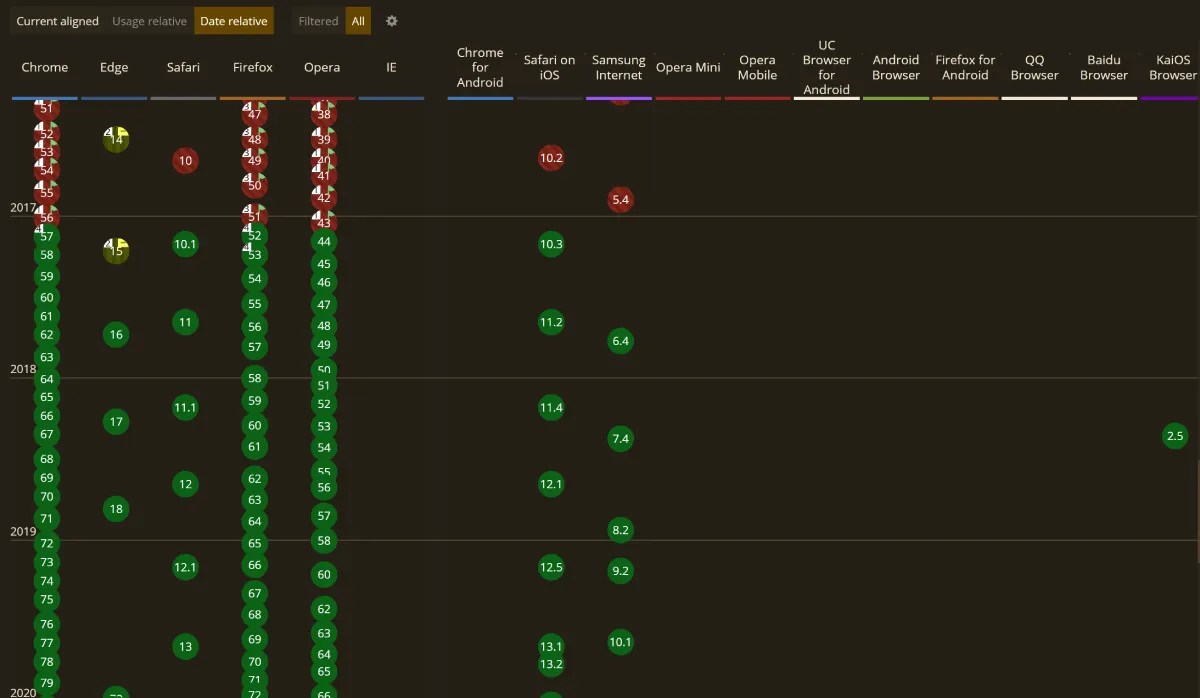Click the UC Browser for Android header
This screenshot has height=698, width=1200.
pos(826,67)
